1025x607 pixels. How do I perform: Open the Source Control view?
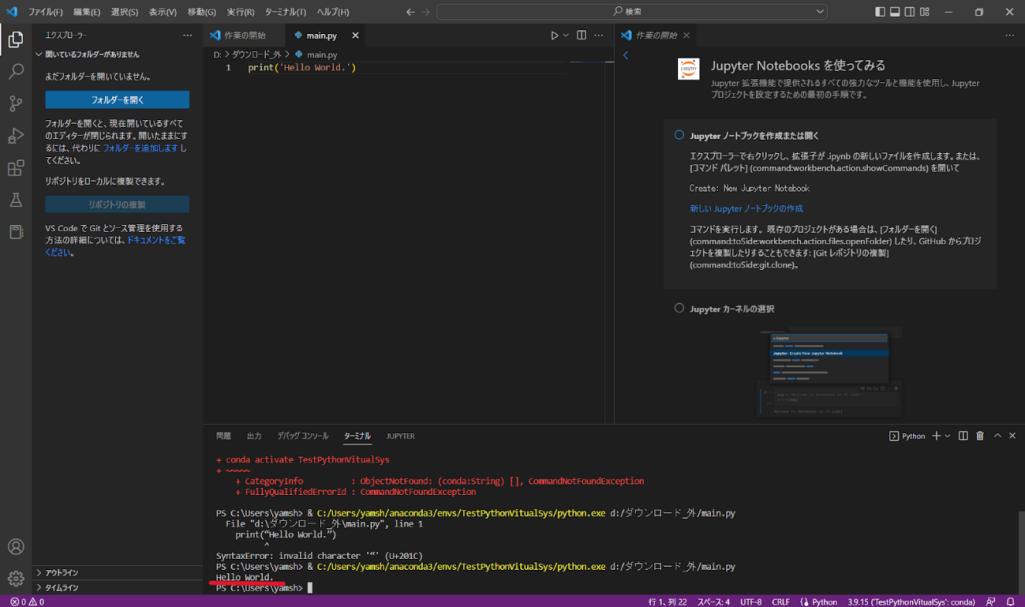tap(16, 104)
